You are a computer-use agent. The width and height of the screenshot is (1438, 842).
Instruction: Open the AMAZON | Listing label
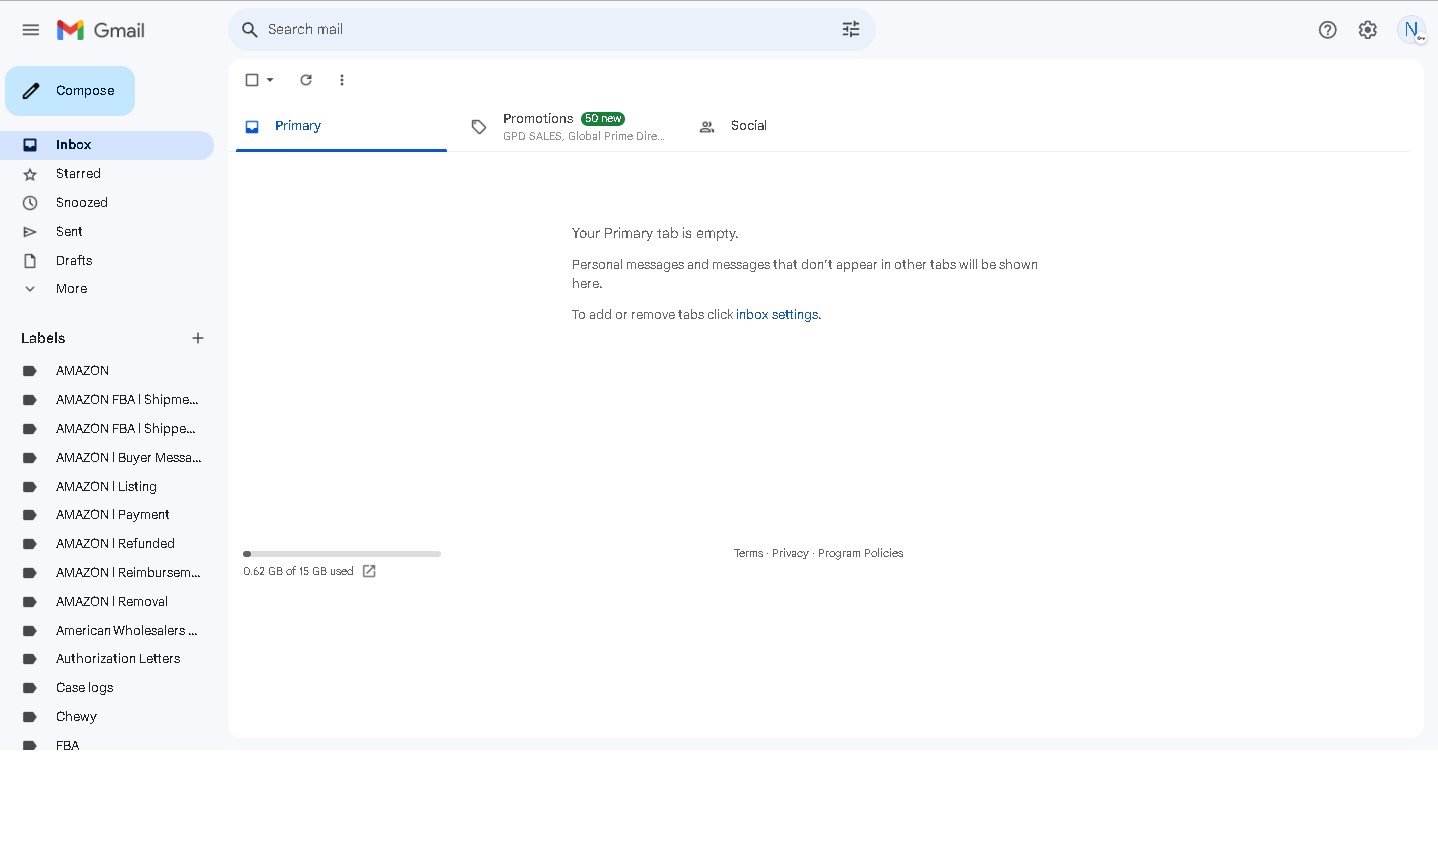pyautogui.click(x=107, y=487)
